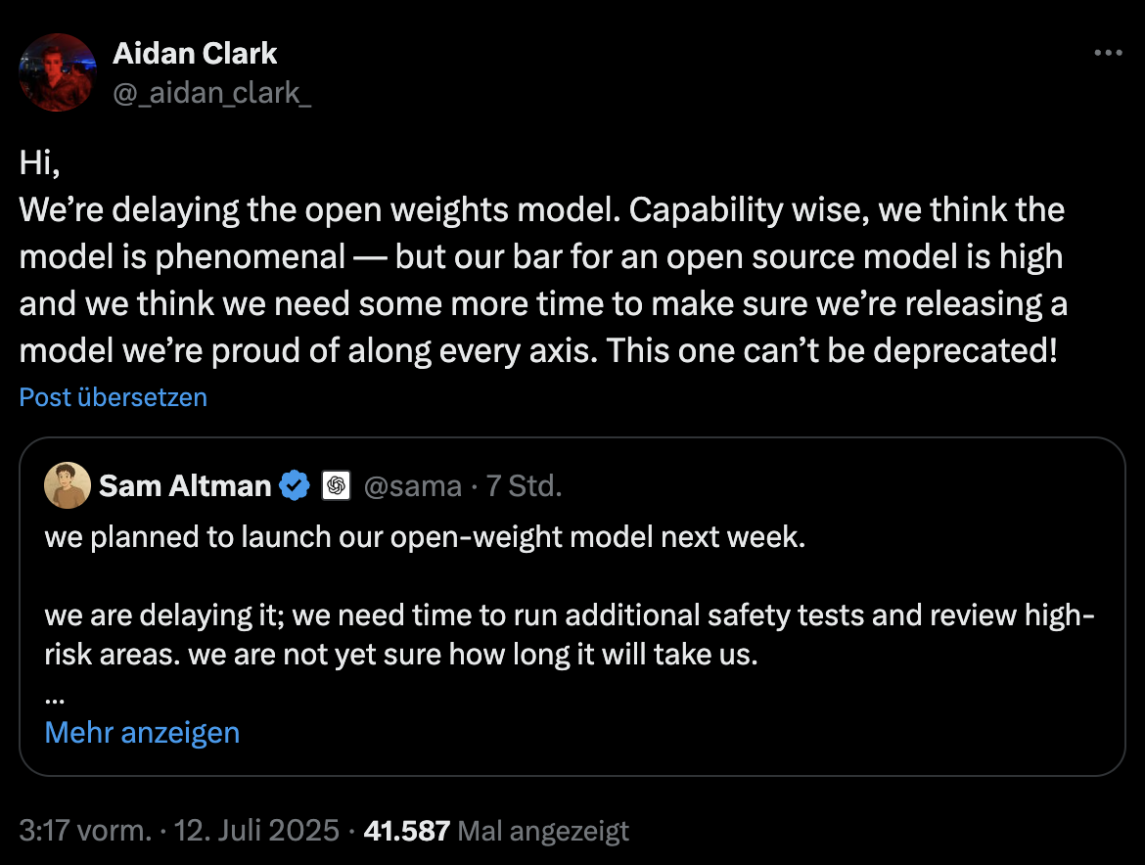
Task: Click the main post text about delaying weights
Action: coord(543,280)
